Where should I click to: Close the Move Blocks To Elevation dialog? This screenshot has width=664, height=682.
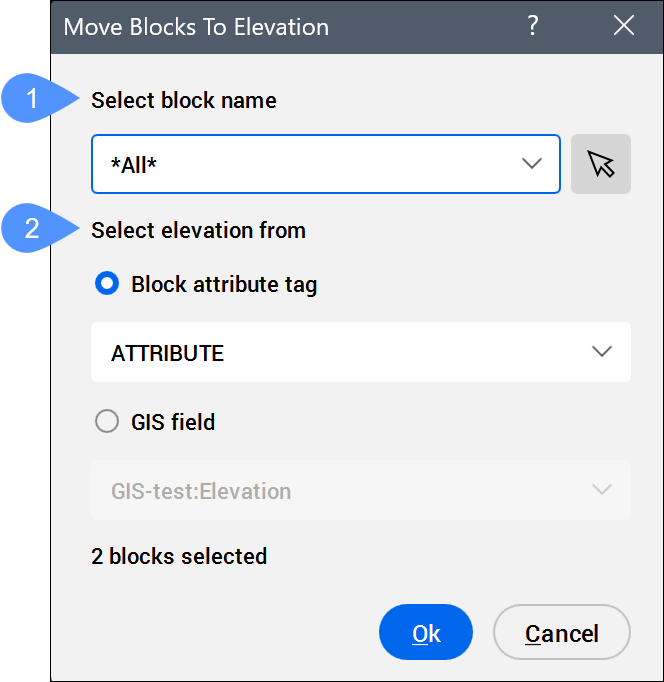click(624, 26)
